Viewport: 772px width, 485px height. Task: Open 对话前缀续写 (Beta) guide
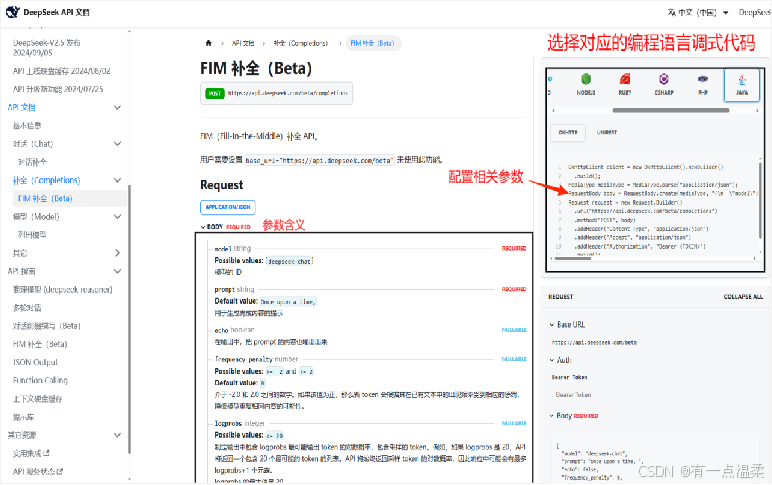click(x=47, y=326)
